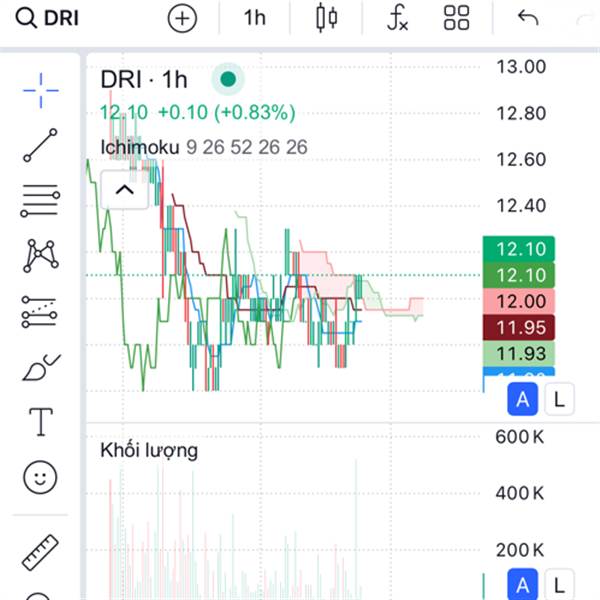Viewport: 600px width, 600px height.
Task: Click 13.00 on the price axis
Action: [x=521, y=67]
